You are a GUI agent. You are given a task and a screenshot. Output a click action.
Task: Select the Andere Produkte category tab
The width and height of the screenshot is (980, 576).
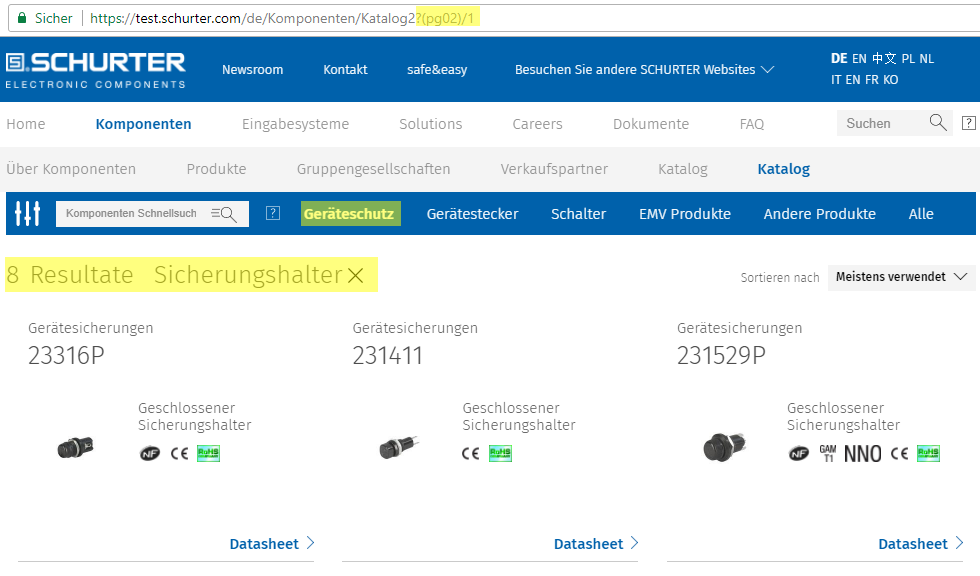tap(819, 214)
